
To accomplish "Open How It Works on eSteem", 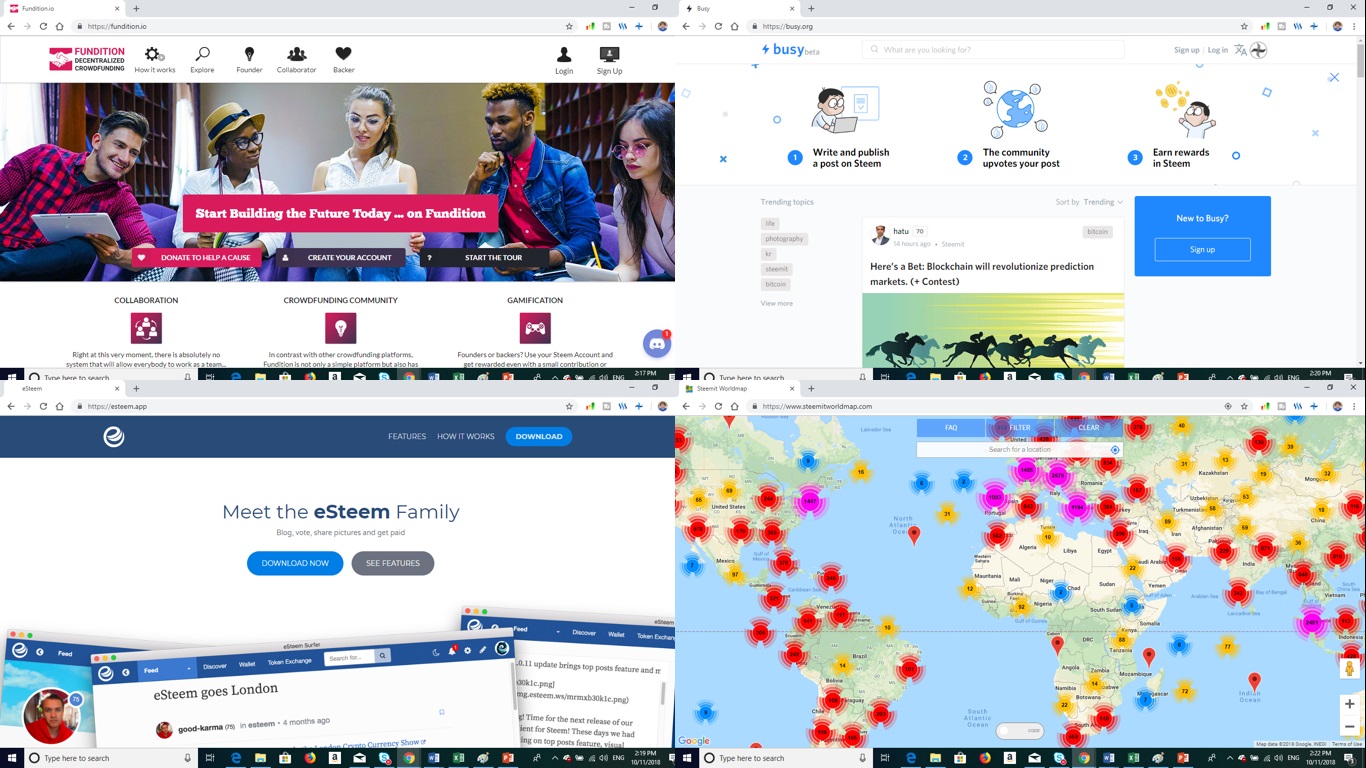I will [466, 437].
